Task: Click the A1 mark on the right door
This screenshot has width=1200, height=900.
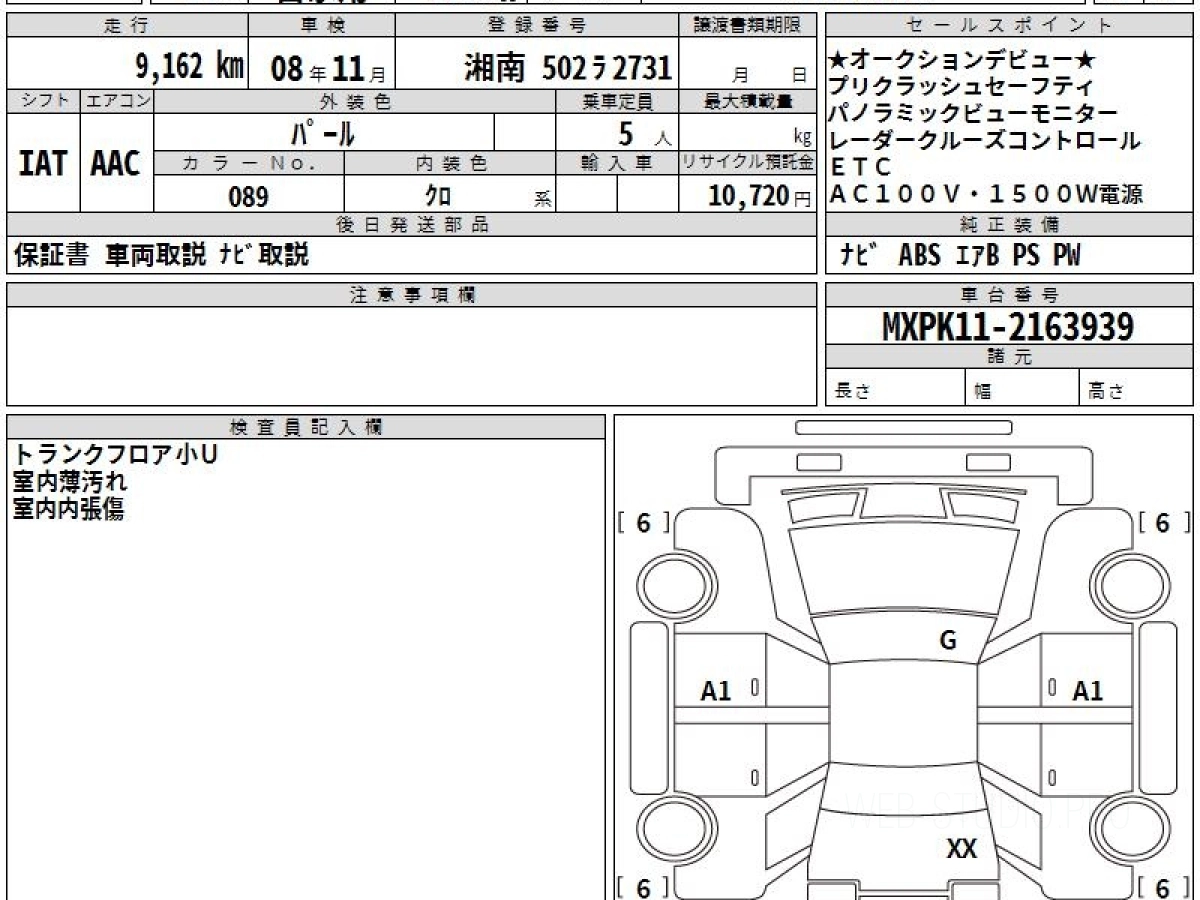Action: (1087, 690)
